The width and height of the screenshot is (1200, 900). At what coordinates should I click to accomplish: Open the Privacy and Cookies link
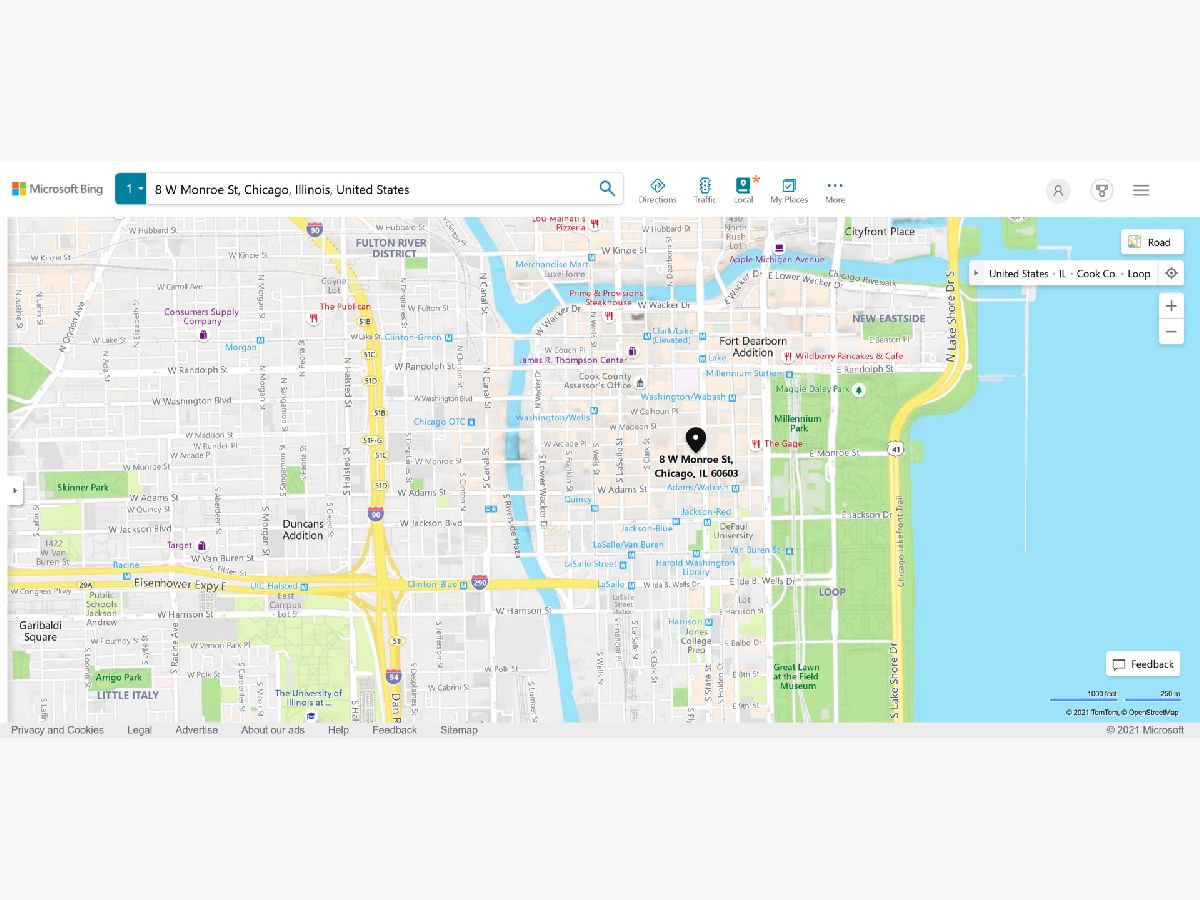coord(57,730)
